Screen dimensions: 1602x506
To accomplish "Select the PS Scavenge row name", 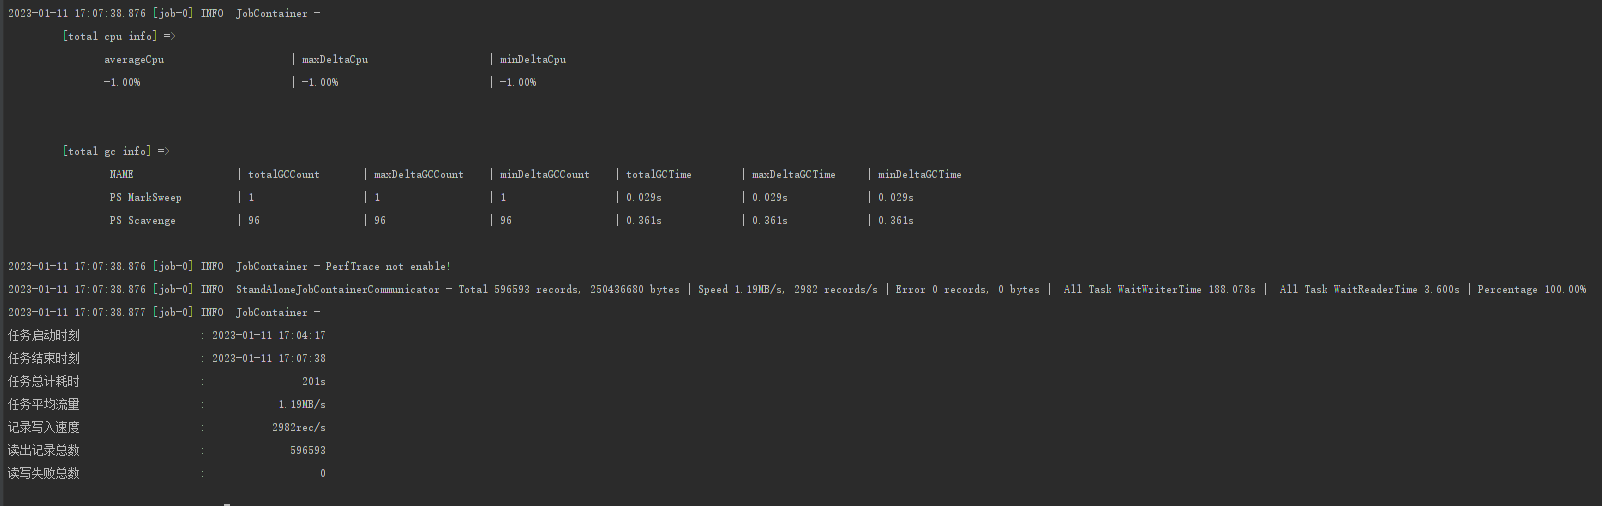I will pyautogui.click(x=143, y=221).
